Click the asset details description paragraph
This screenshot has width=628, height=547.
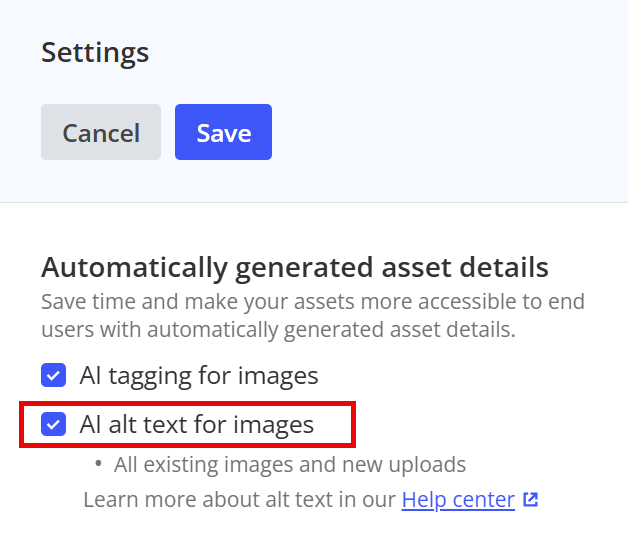pos(313,316)
